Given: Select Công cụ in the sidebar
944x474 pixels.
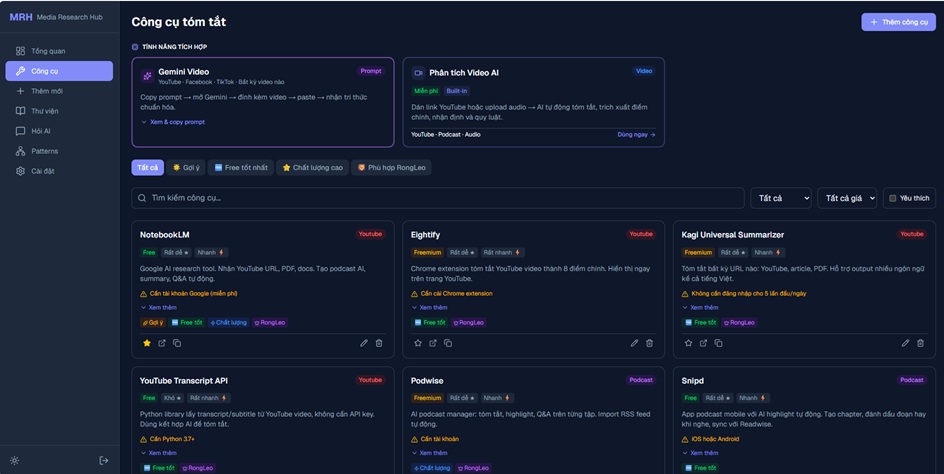Looking at the screenshot, I should tap(59, 71).
